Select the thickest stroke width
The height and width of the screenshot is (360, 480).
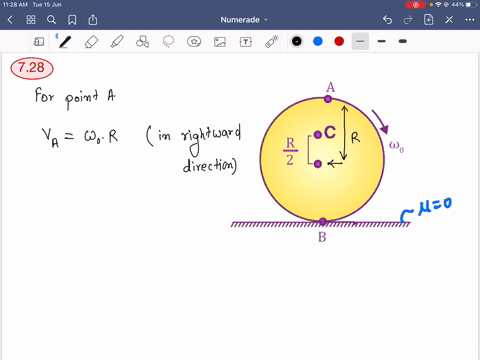pyautogui.click(x=403, y=41)
